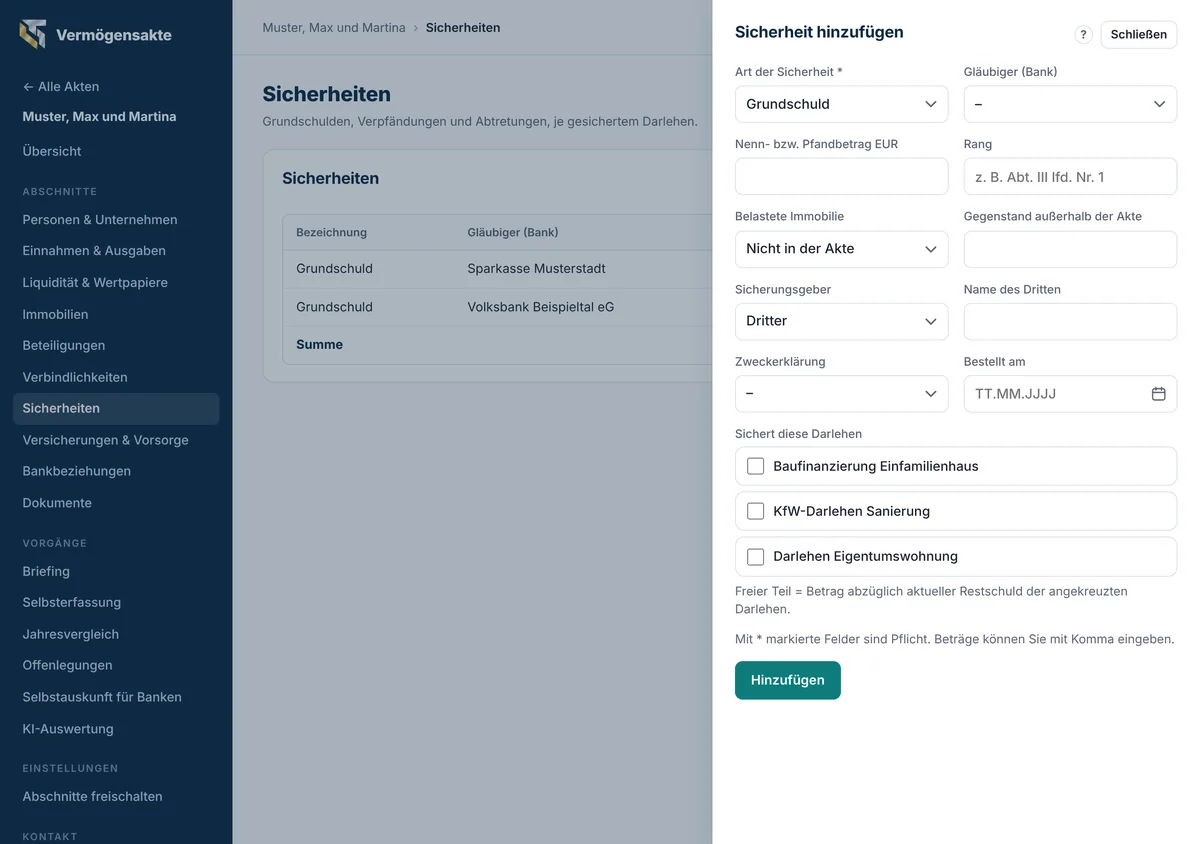Go to Übersicht in sidebar

(x=52, y=151)
